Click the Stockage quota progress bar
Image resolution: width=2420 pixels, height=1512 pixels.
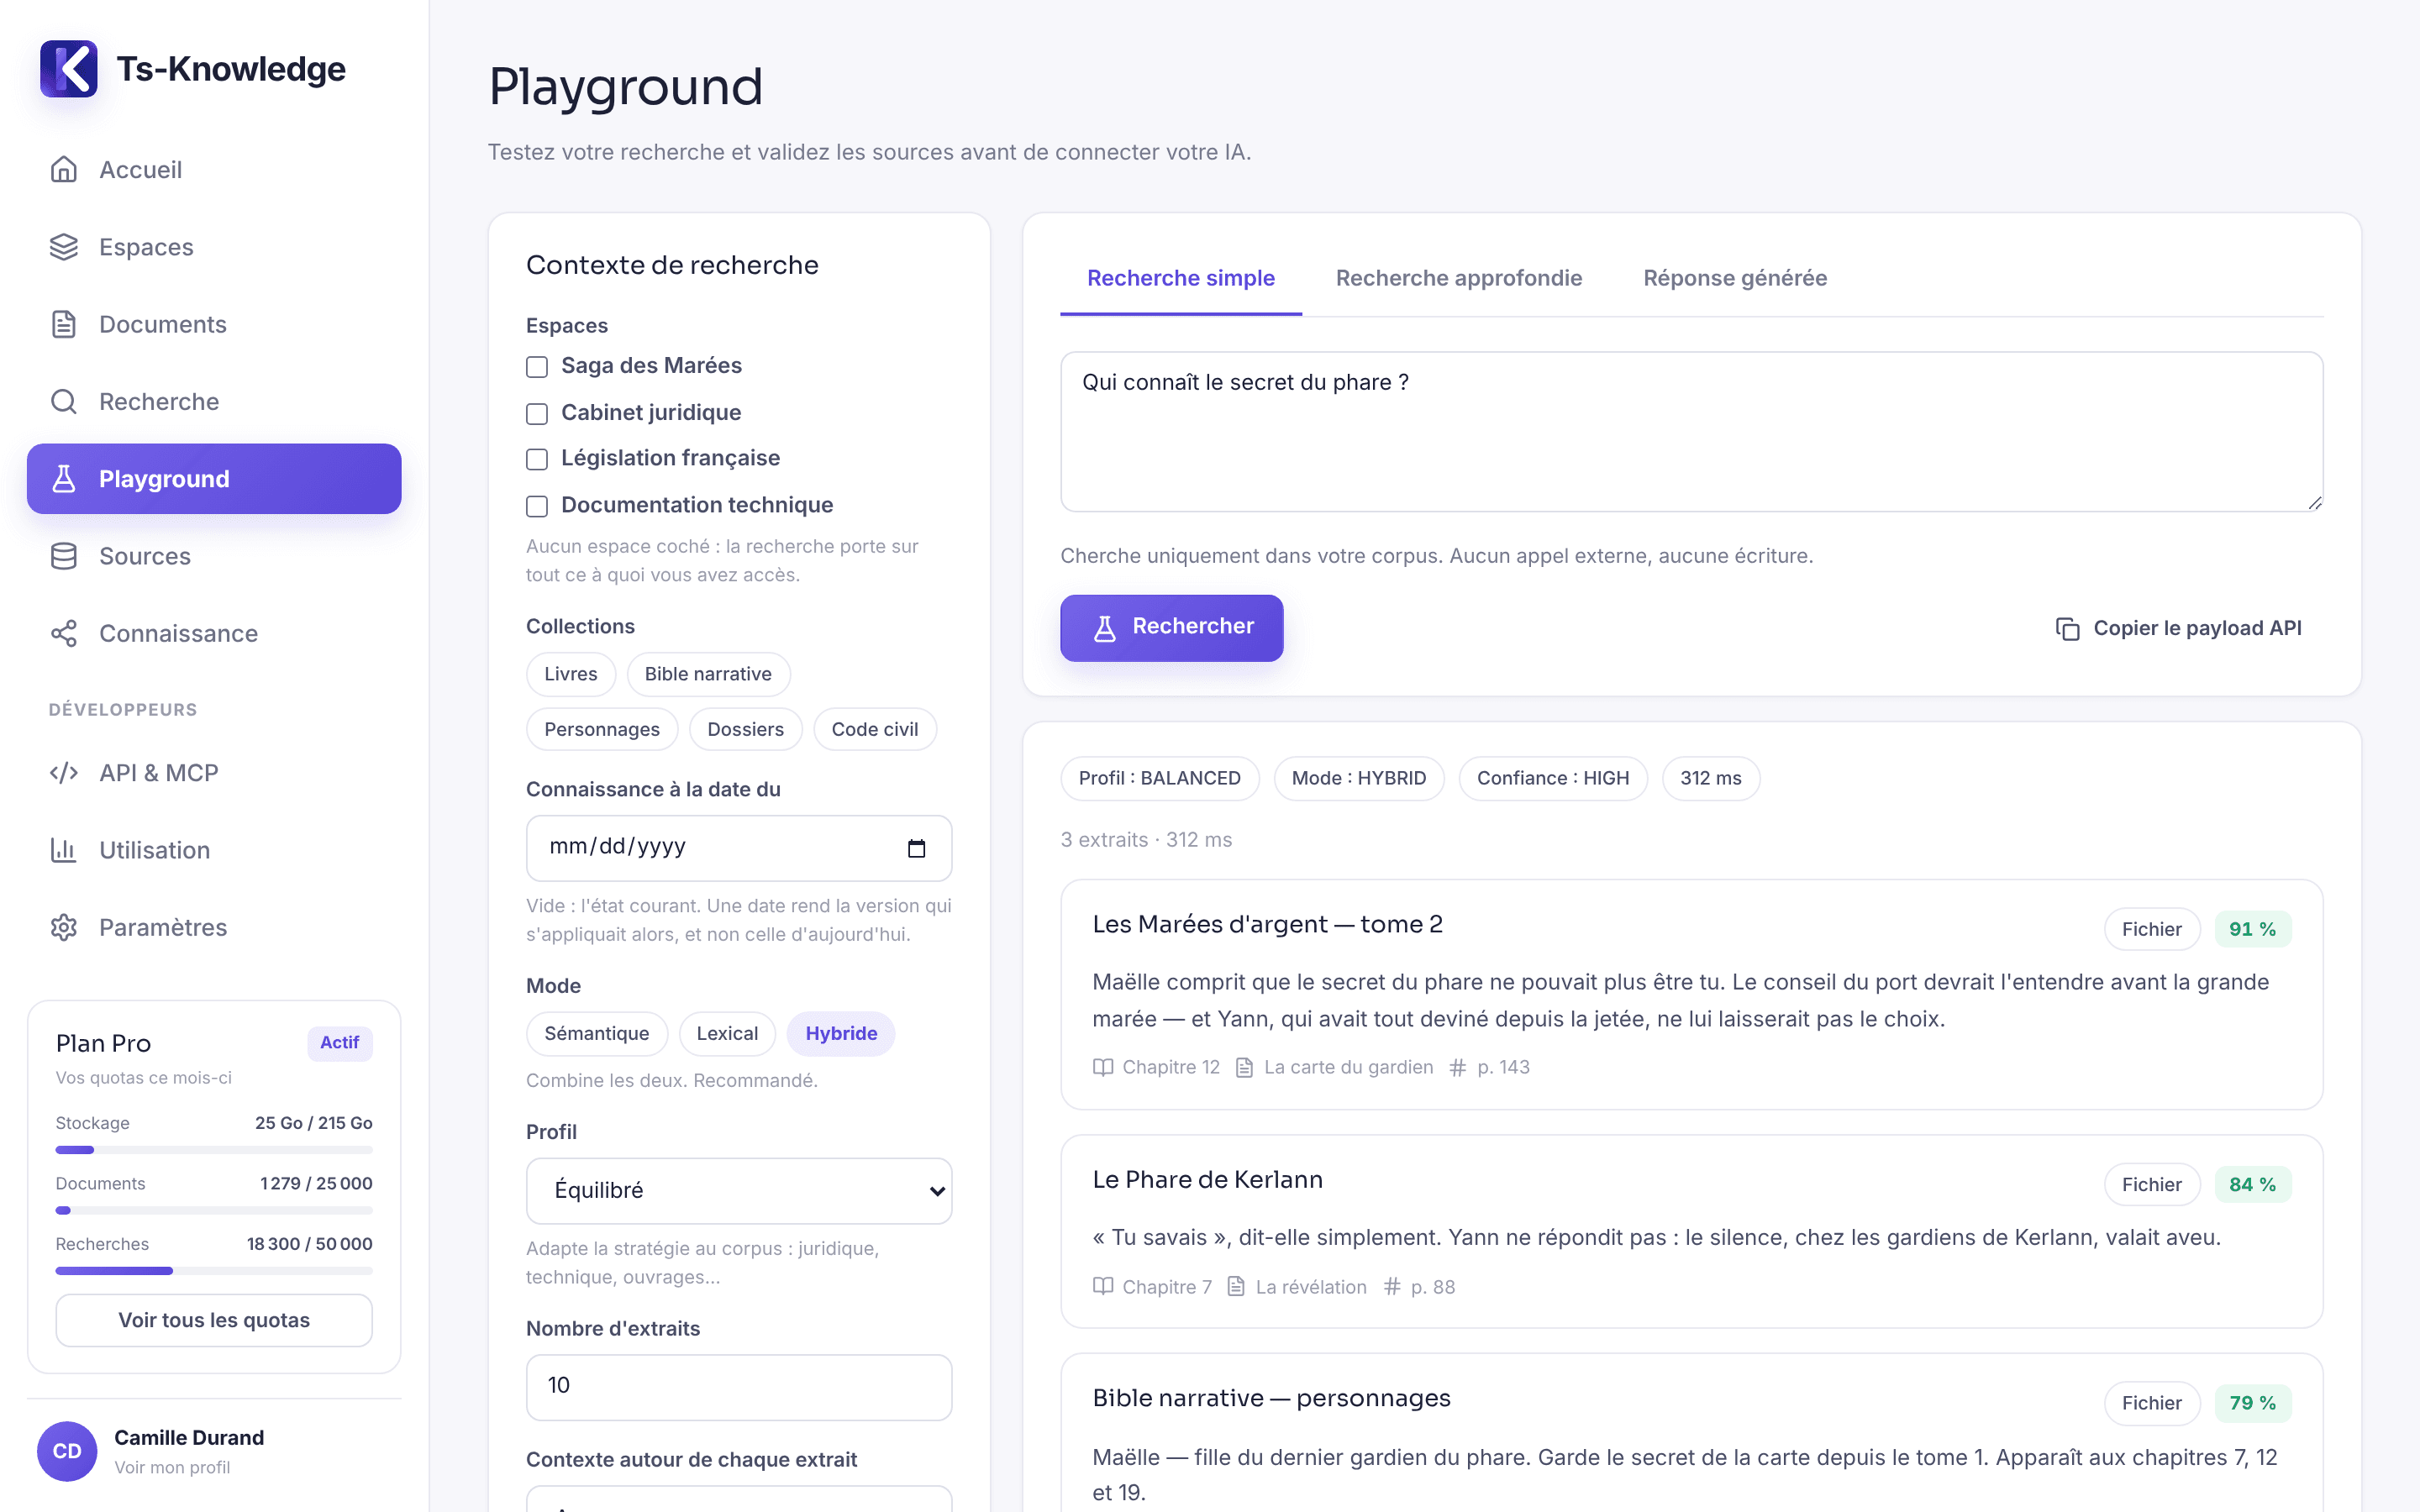214,1150
